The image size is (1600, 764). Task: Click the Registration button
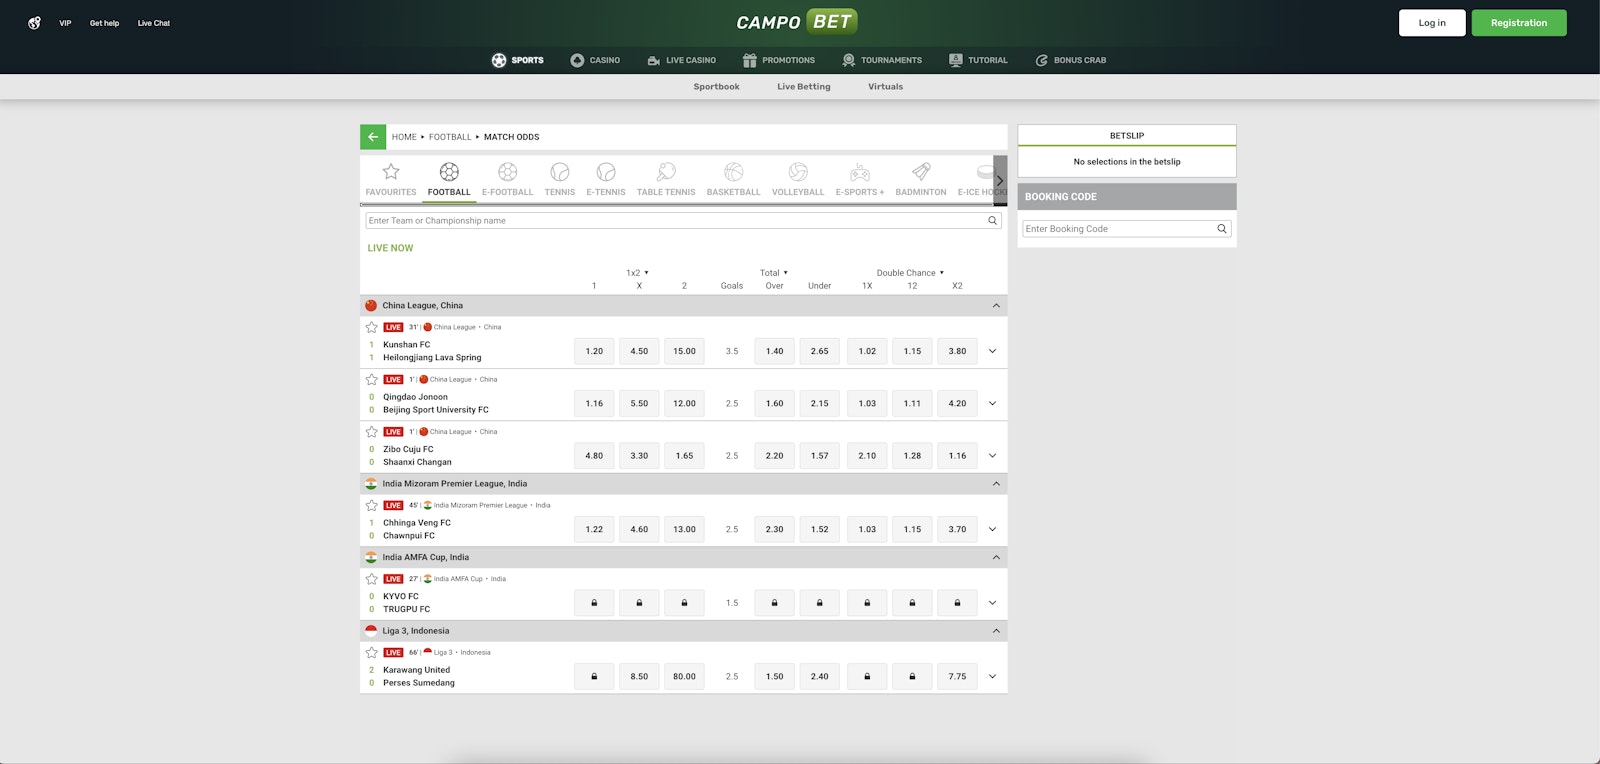[x=1518, y=23]
